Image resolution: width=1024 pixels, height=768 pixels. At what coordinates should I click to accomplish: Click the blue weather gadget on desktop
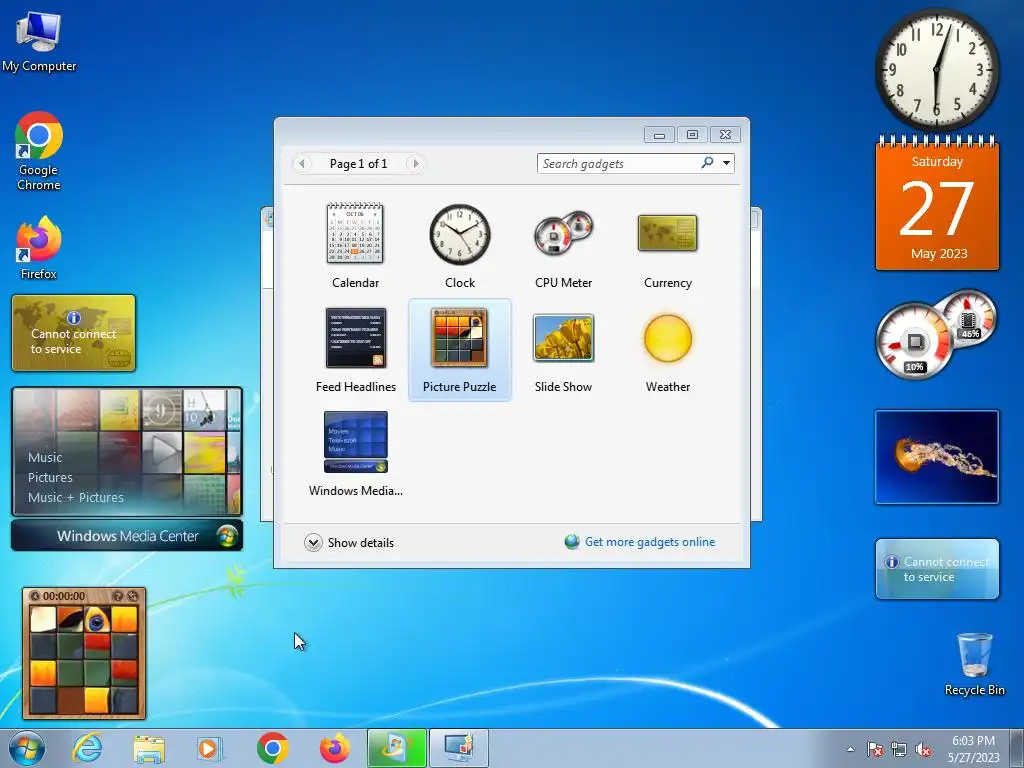(937, 569)
